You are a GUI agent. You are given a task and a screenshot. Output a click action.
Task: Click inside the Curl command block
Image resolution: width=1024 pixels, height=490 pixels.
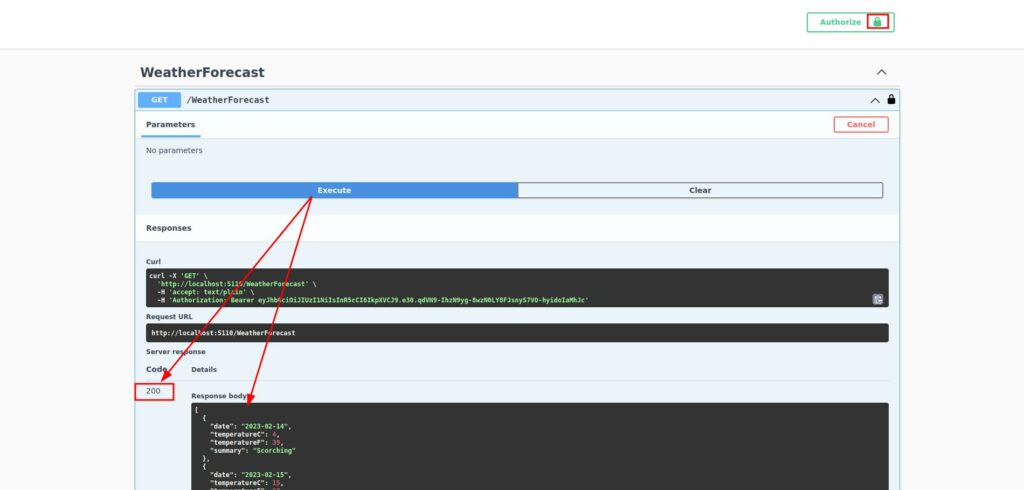coord(500,285)
